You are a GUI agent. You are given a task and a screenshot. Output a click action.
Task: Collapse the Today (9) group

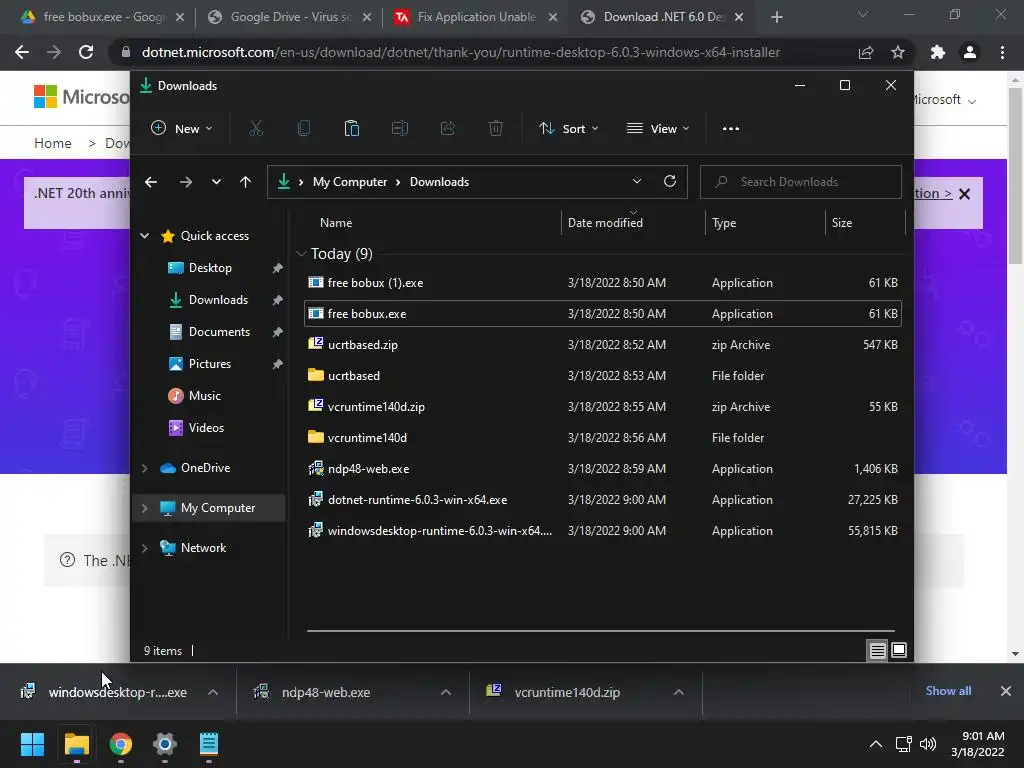(x=301, y=253)
